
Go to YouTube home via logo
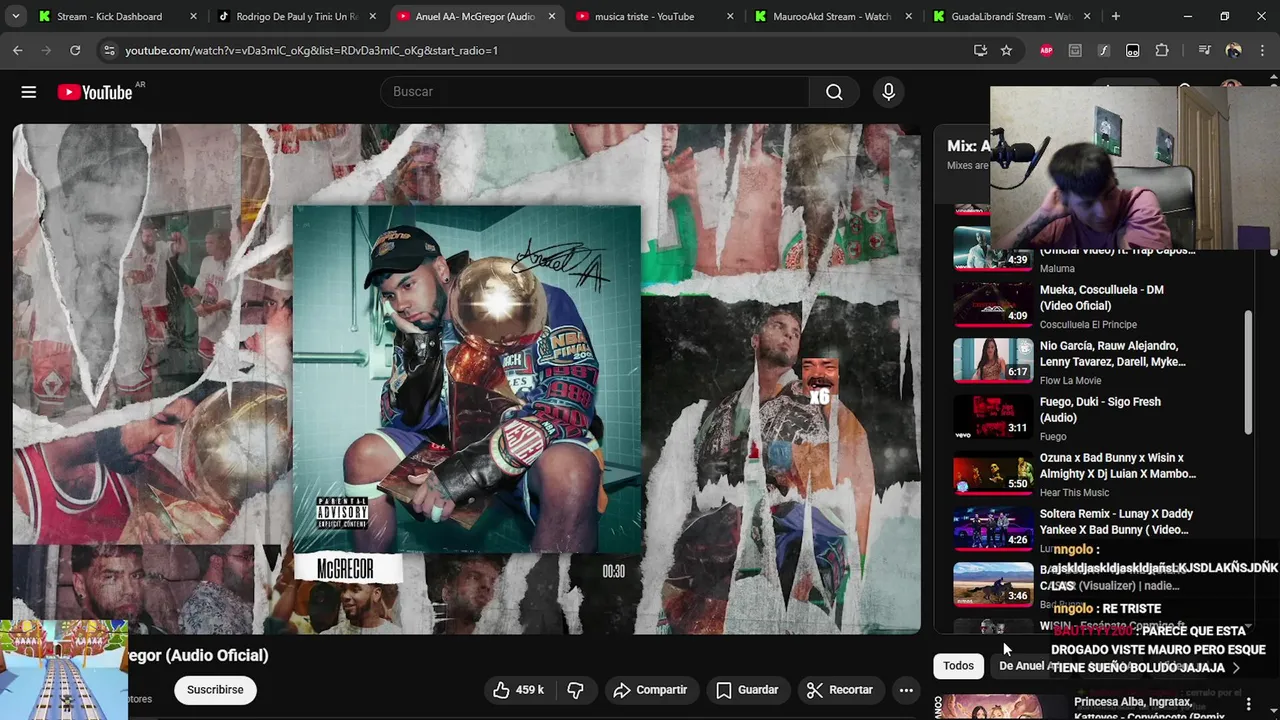95,92
